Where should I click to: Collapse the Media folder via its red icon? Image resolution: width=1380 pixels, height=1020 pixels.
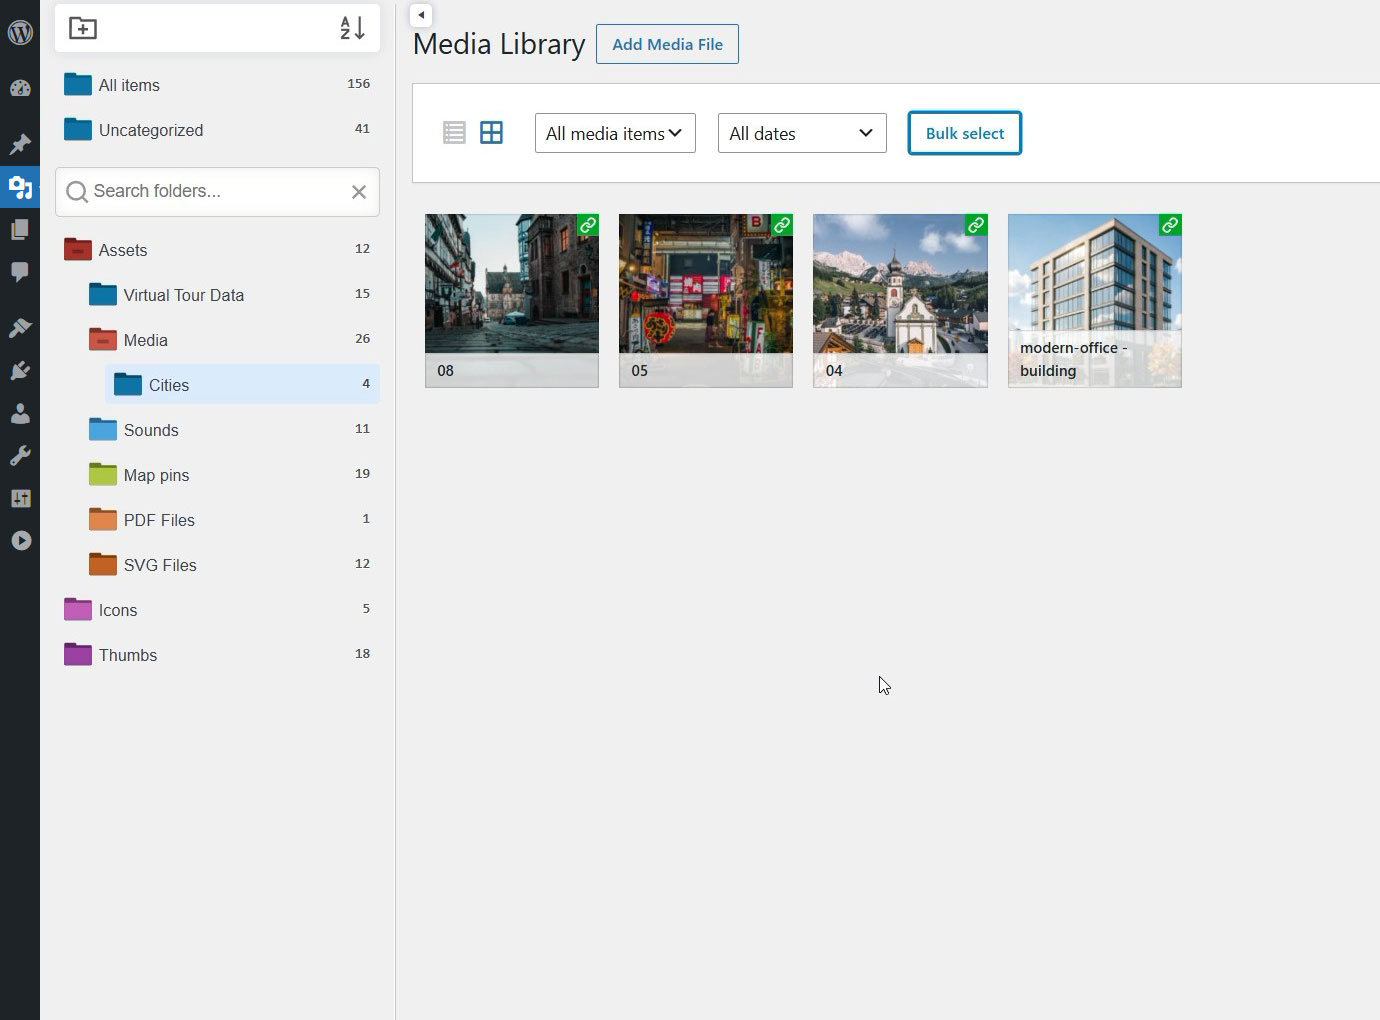(103, 339)
